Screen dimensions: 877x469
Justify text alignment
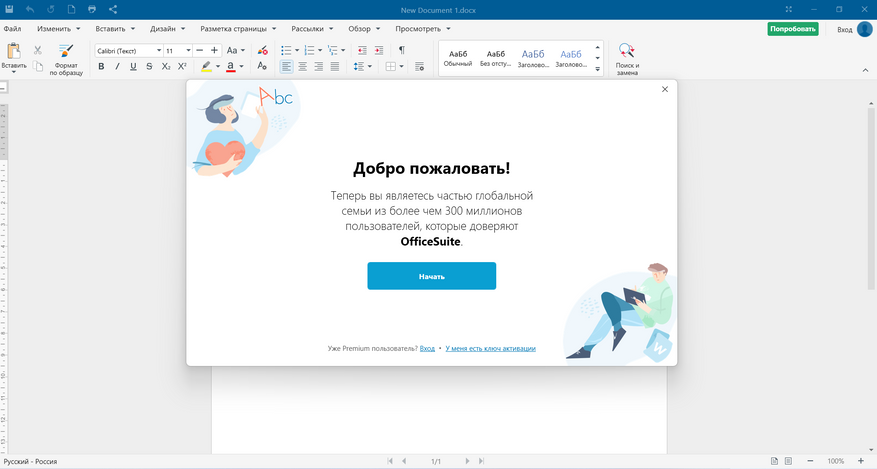[335, 67]
